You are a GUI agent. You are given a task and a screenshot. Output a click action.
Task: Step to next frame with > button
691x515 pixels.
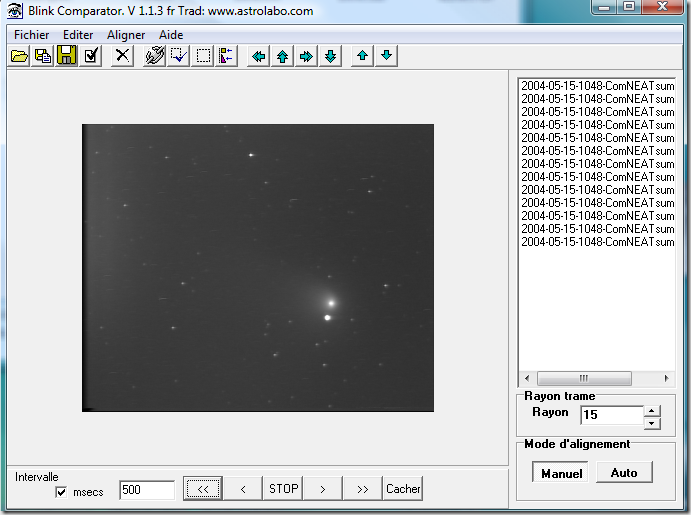pos(323,488)
